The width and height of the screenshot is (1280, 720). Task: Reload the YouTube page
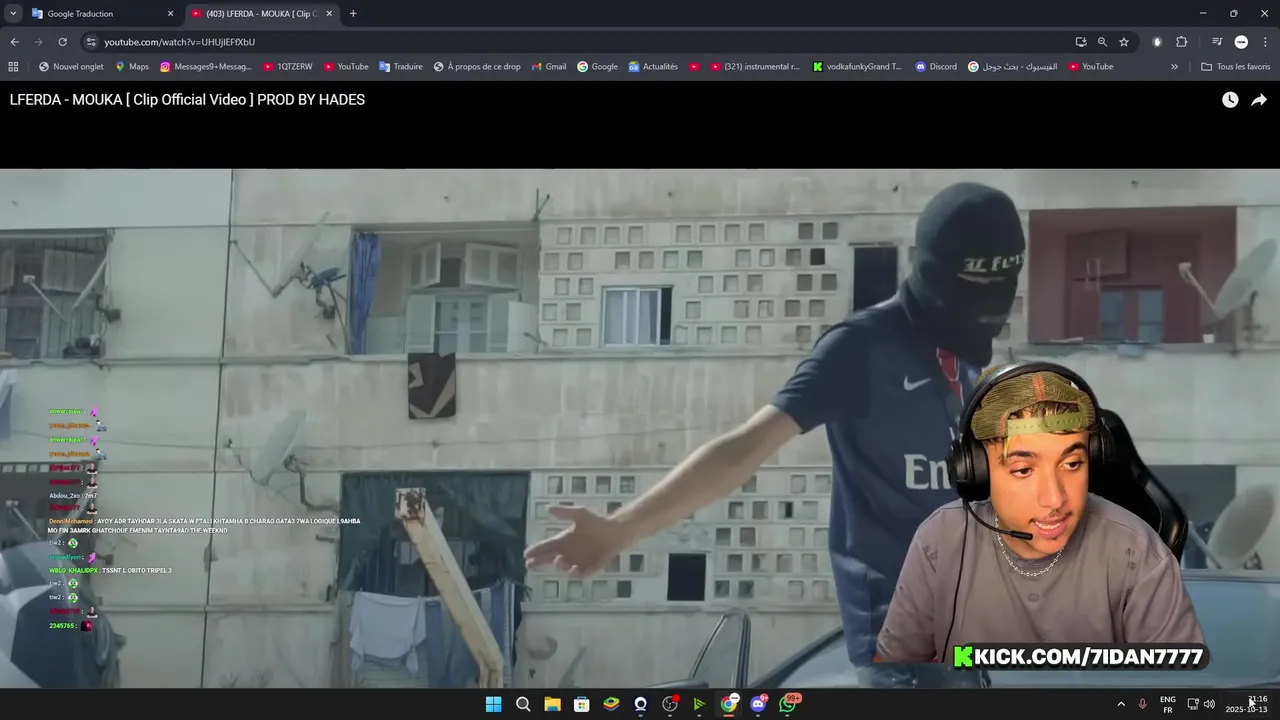[x=62, y=42]
